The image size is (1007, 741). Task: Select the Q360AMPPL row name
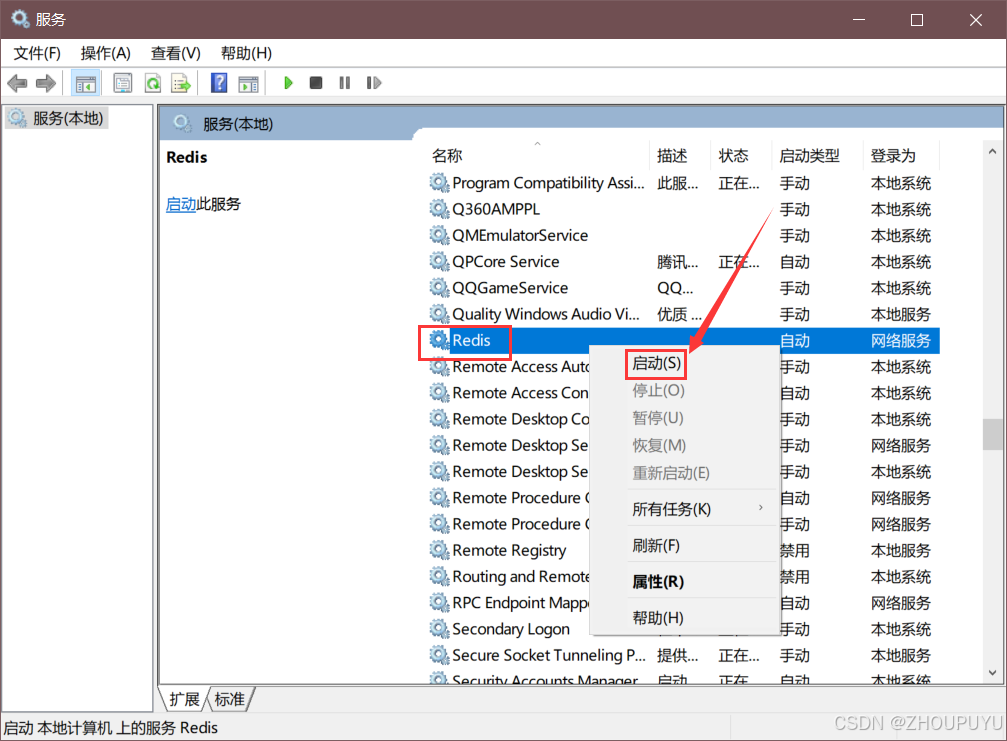pyautogui.click(x=496, y=209)
